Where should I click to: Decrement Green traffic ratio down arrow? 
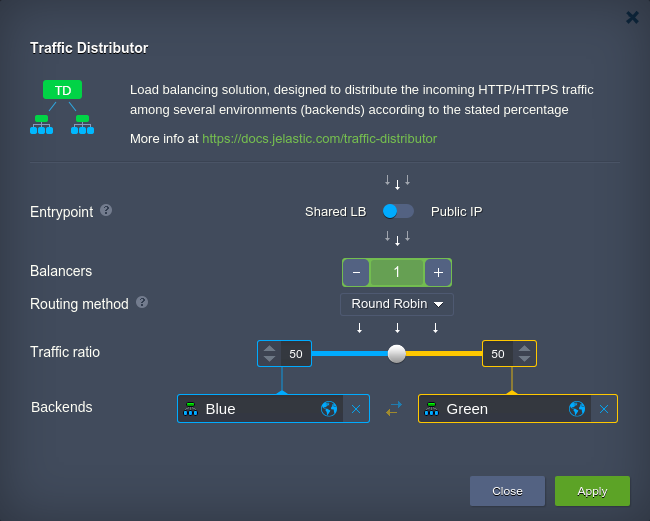[524, 359]
